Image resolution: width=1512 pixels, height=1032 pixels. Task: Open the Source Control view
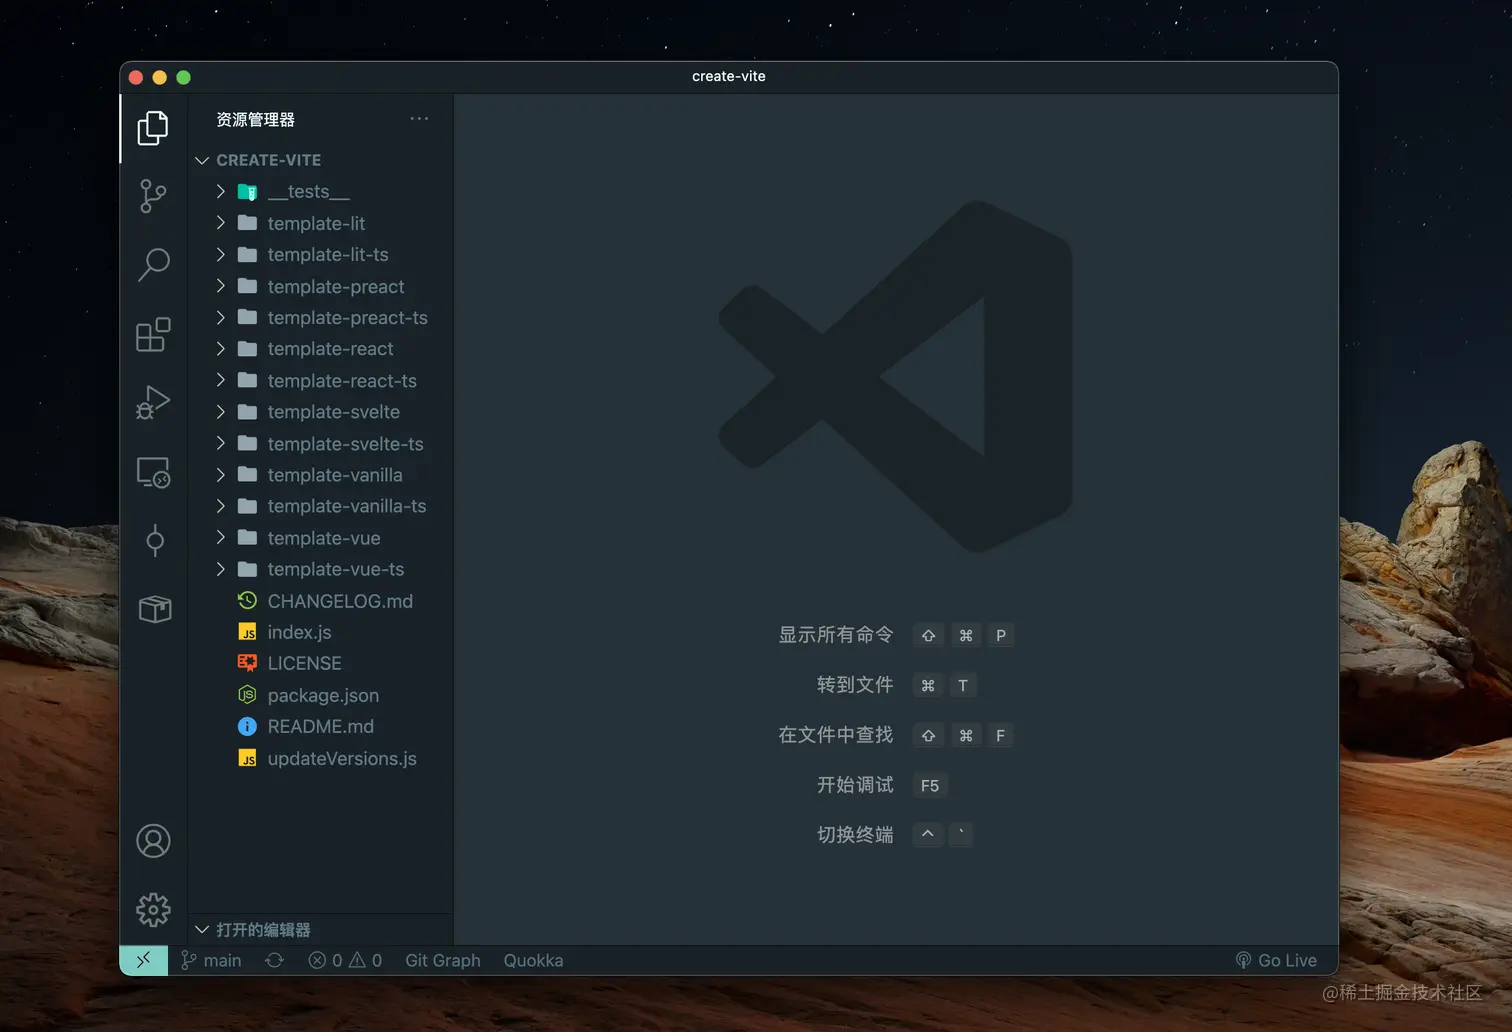(153, 196)
